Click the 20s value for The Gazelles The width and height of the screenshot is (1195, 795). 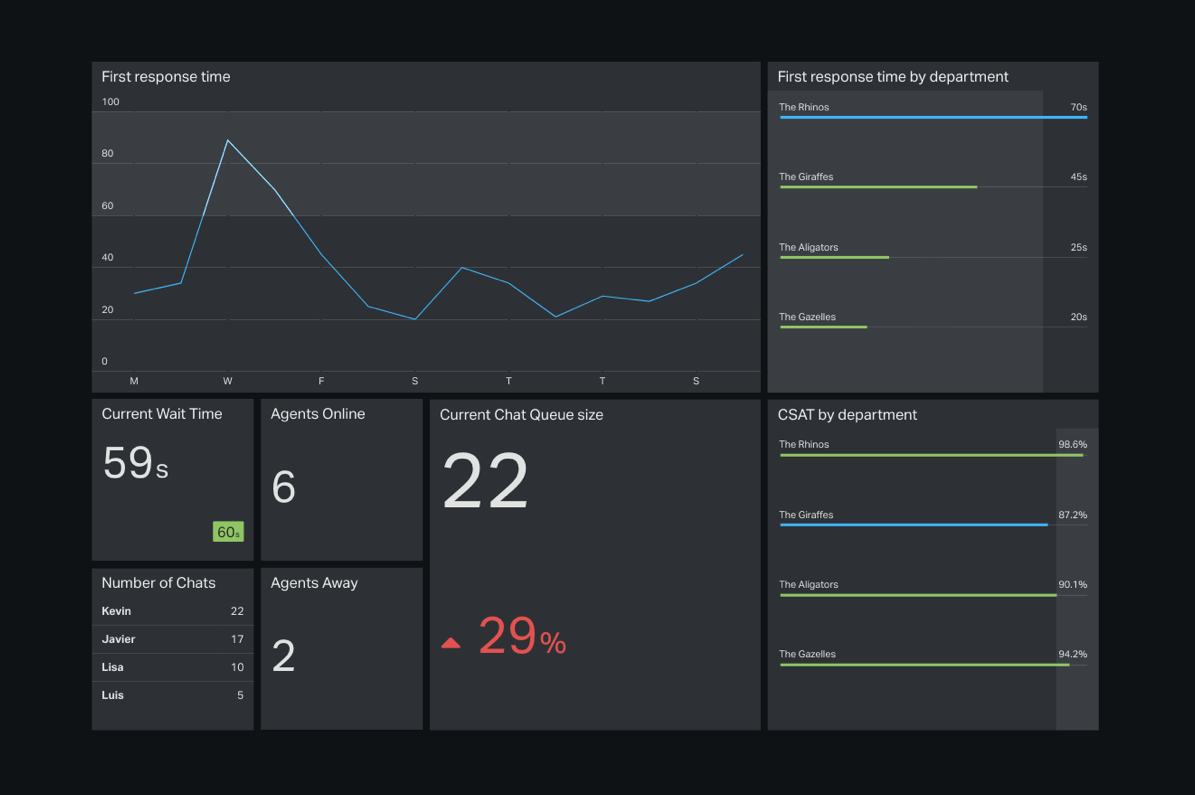coord(1078,316)
